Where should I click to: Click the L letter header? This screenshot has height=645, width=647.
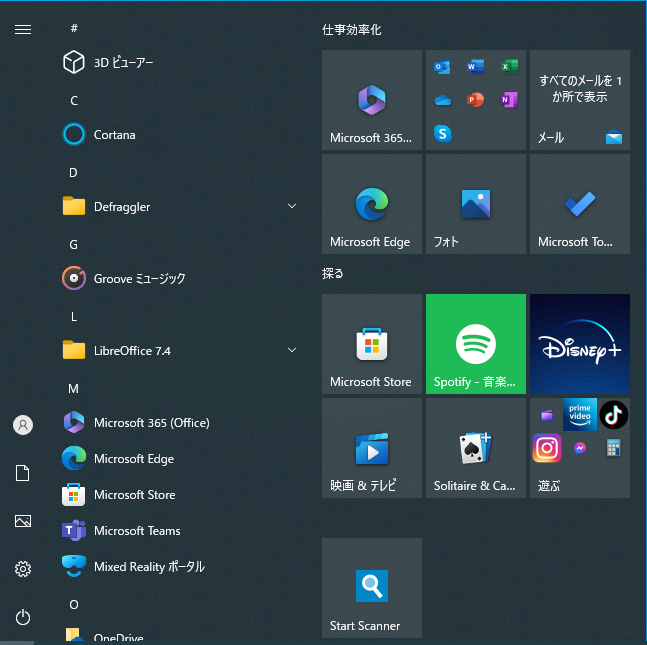point(74,317)
